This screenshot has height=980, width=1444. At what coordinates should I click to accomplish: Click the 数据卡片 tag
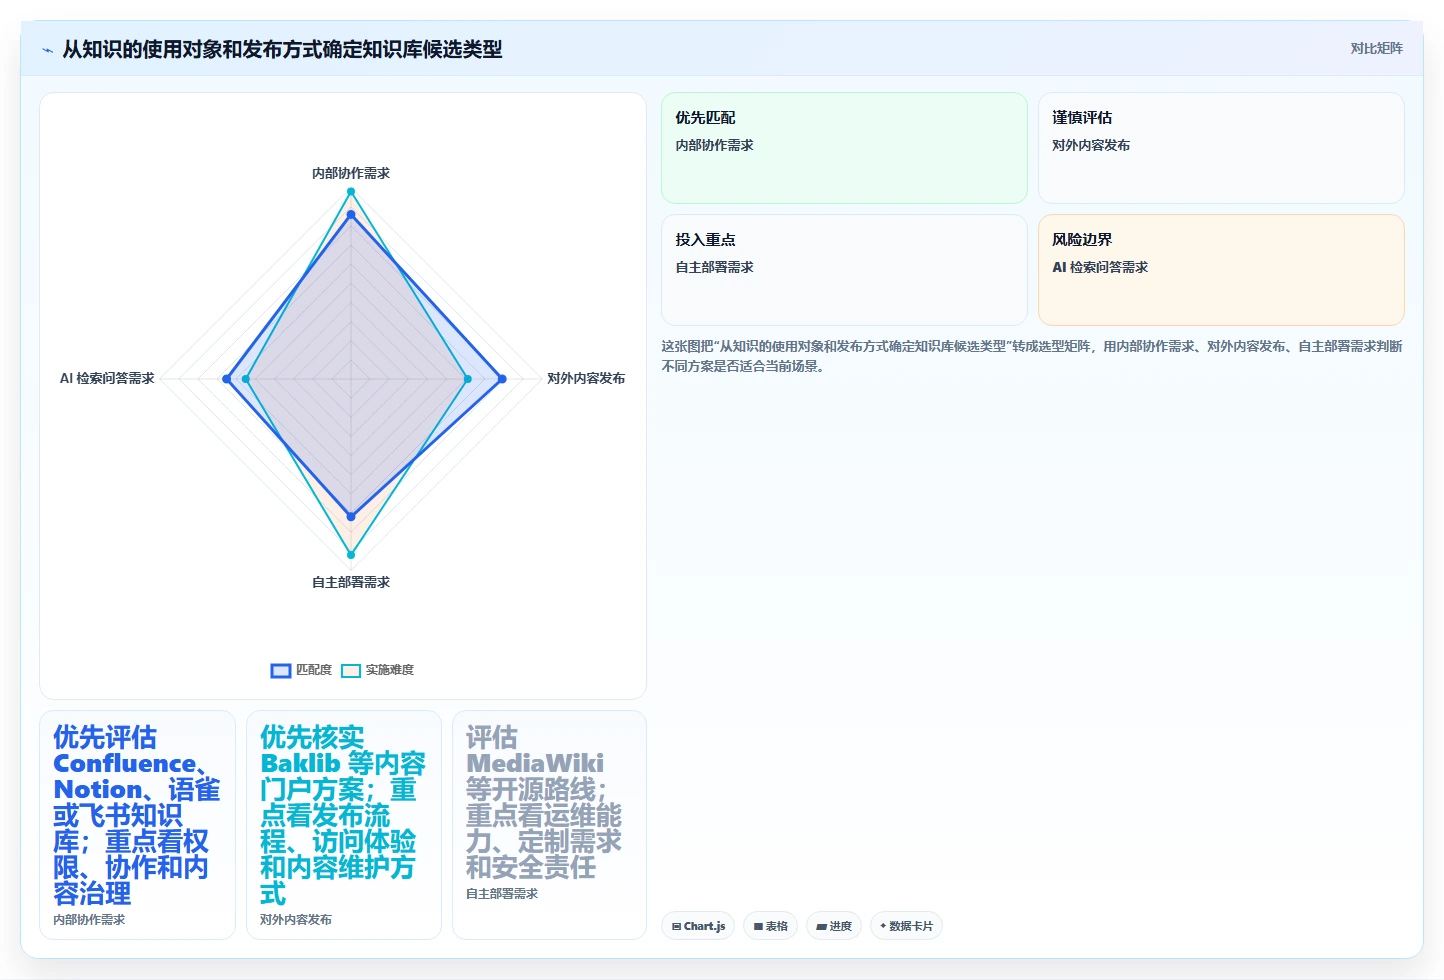point(906,926)
